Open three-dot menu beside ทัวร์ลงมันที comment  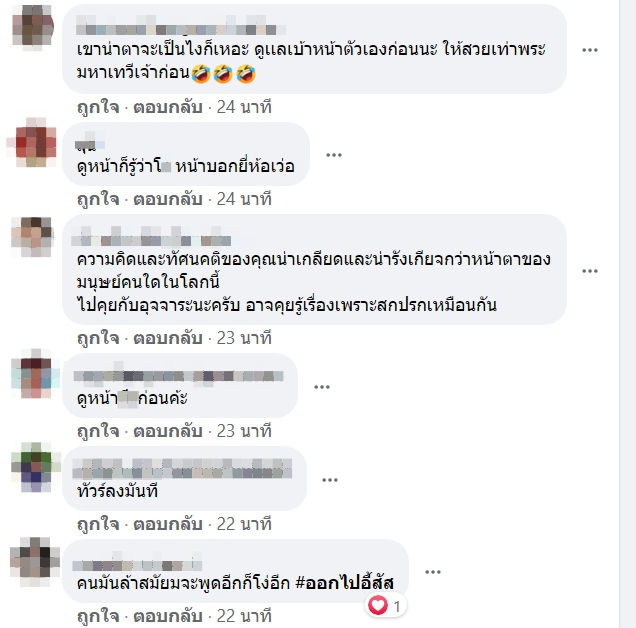(x=330, y=480)
